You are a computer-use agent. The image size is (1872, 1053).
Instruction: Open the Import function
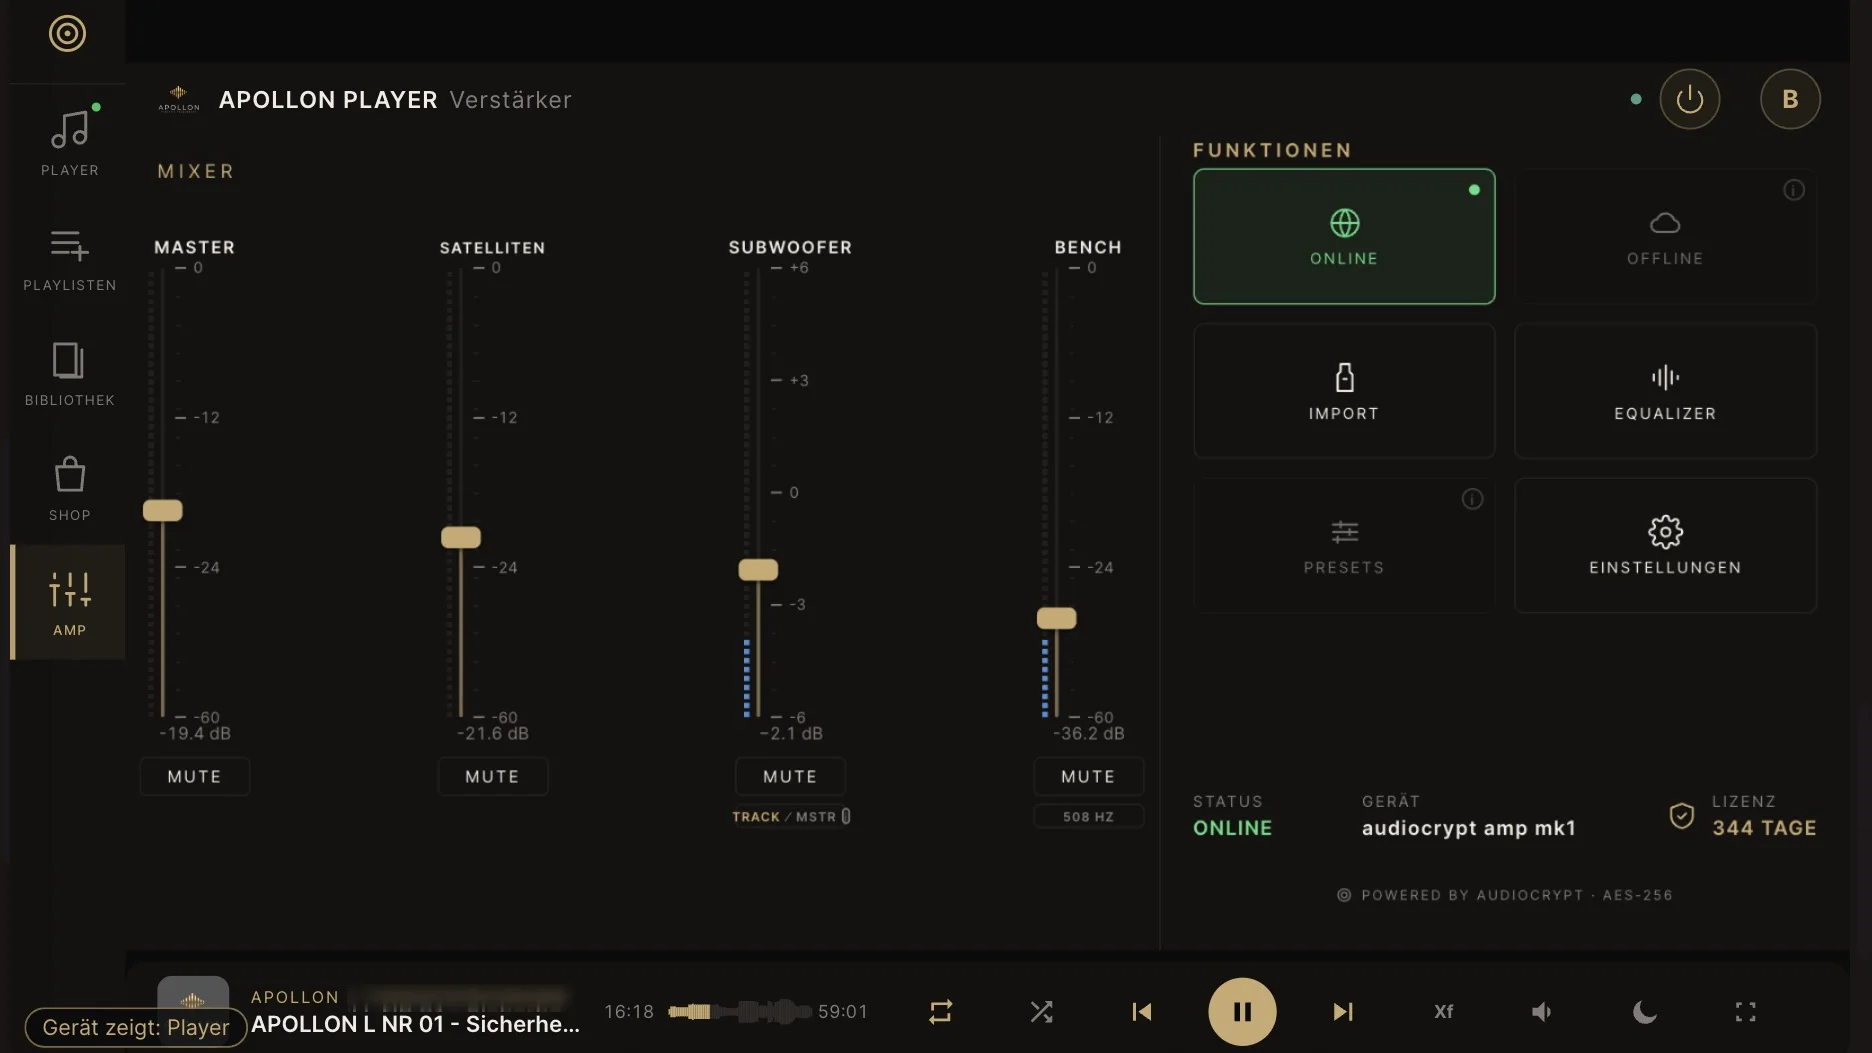(1344, 391)
